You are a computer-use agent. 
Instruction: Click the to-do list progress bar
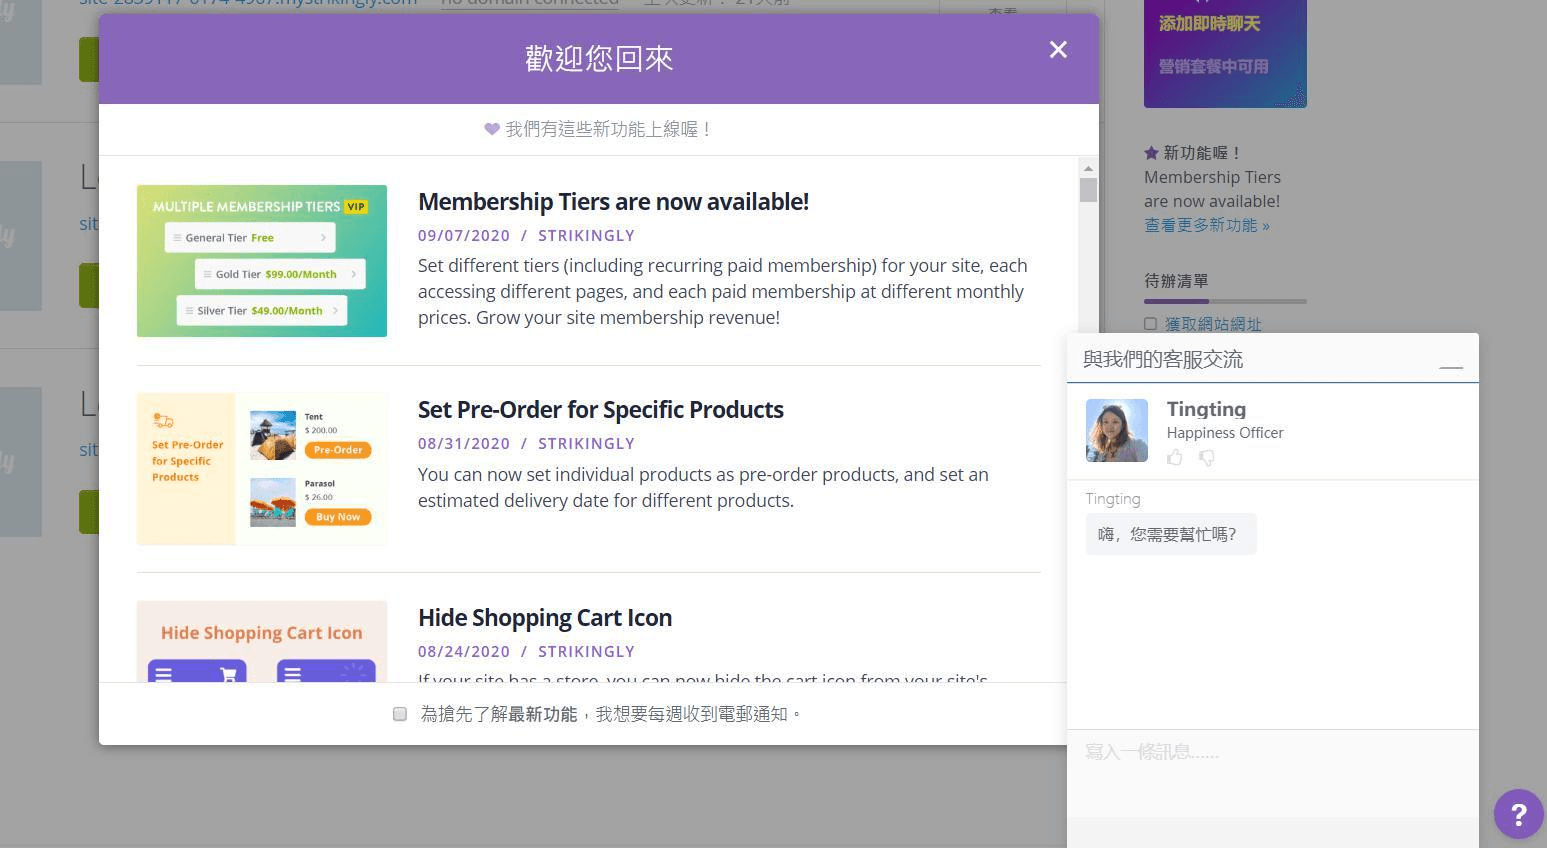click(x=1225, y=301)
